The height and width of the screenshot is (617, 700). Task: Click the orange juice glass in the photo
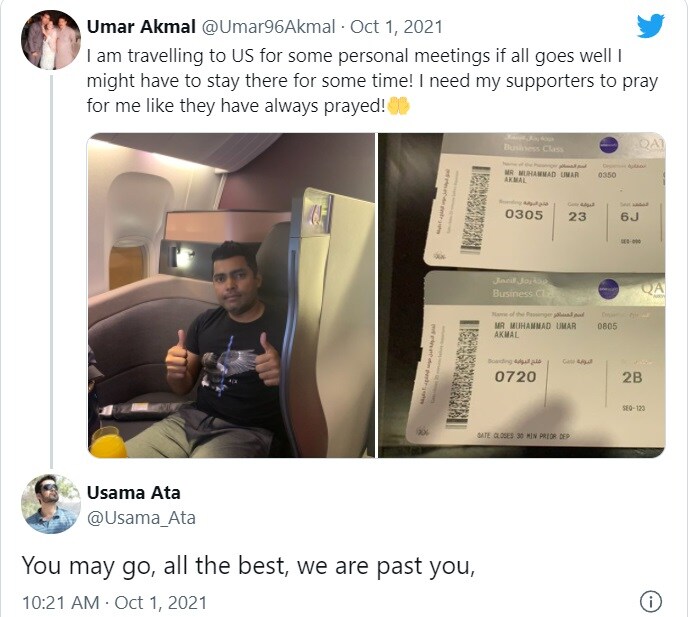click(x=108, y=442)
